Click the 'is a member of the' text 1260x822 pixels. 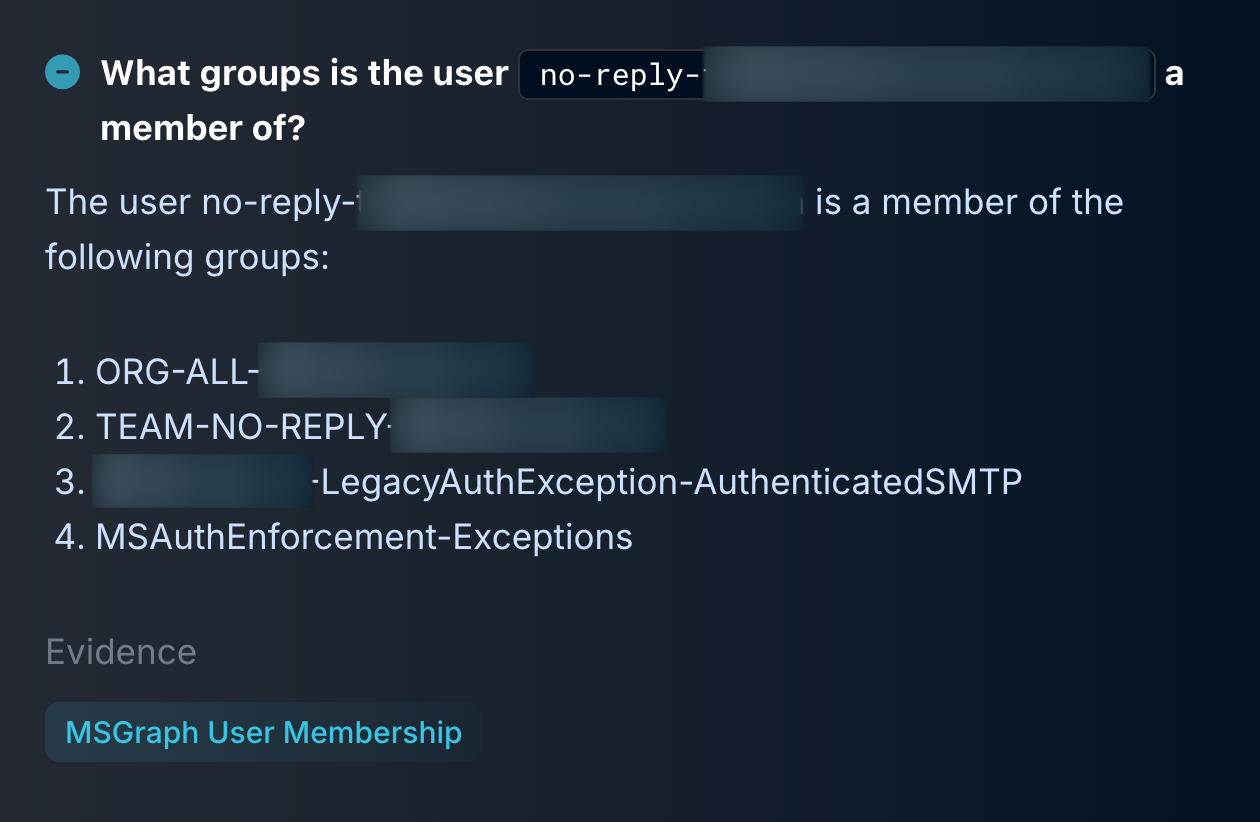tap(969, 203)
